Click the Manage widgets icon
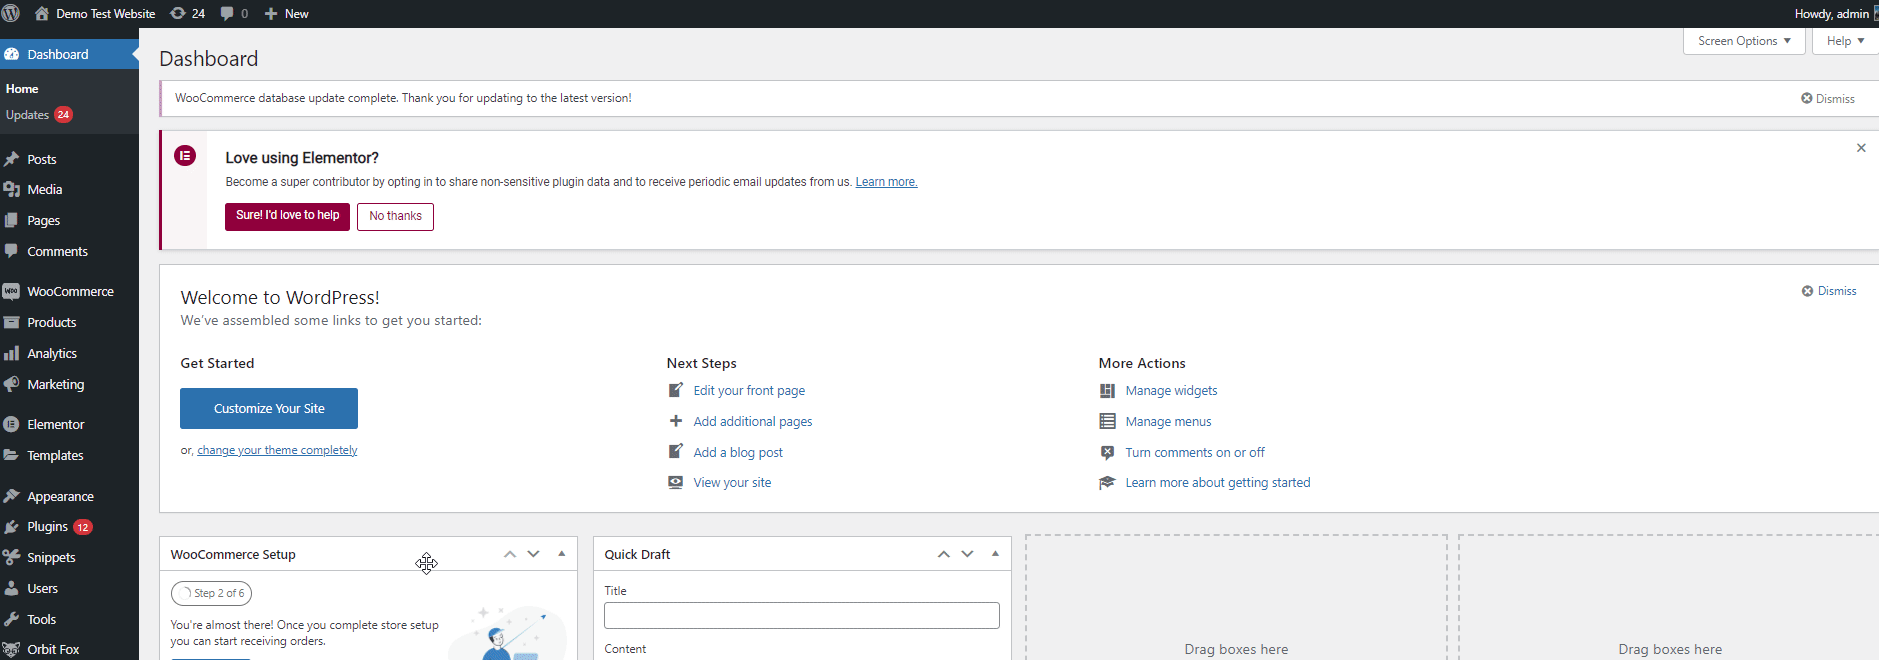This screenshot has height=660, width=1879. [x=1107, y=391]
